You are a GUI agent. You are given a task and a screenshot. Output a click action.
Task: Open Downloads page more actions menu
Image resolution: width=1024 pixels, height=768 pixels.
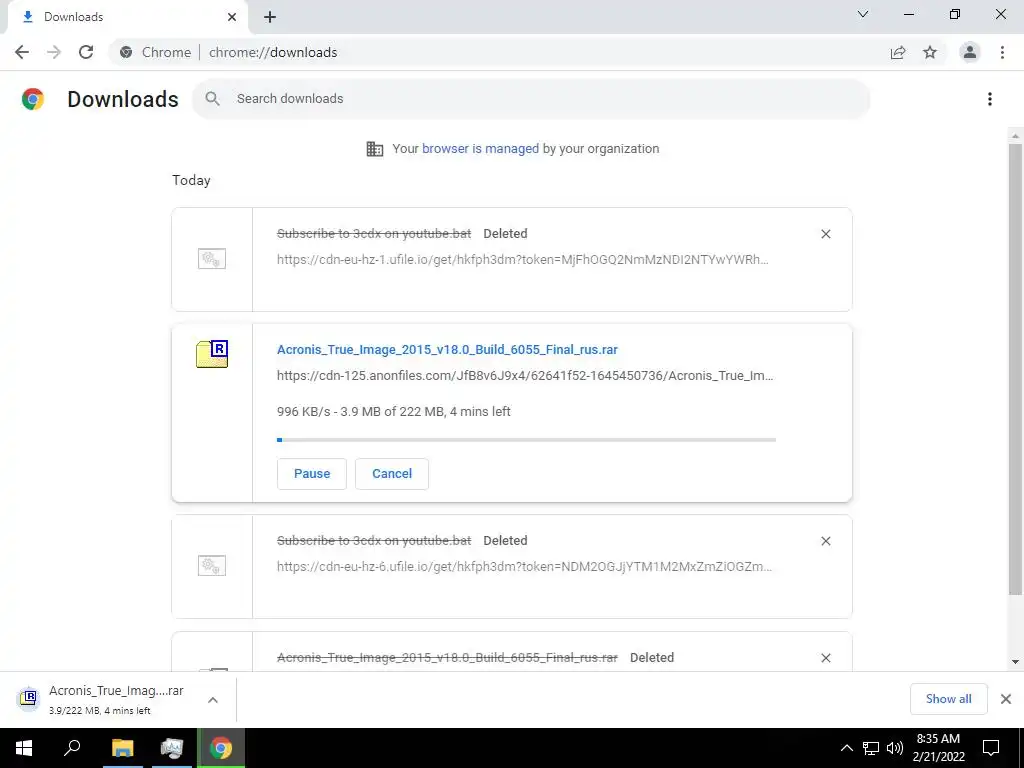click(x=990, y=99)
